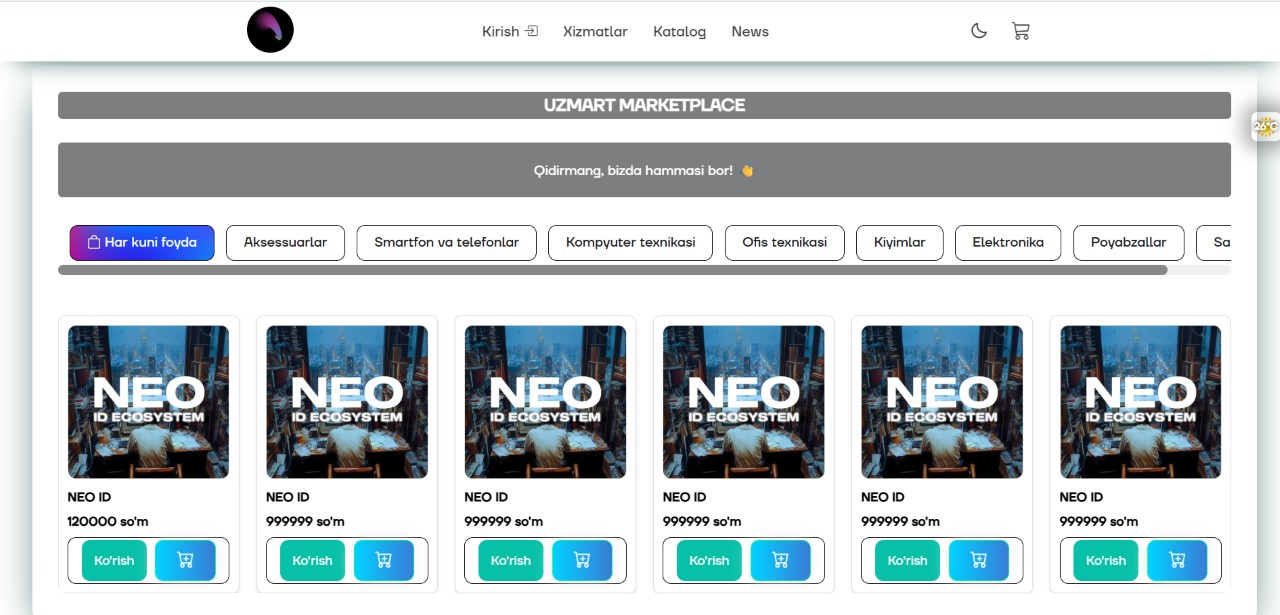Choose the Smartfon va telefonlar category
Viewport: 1280px width, 615px height.
(x=446, y=243)
